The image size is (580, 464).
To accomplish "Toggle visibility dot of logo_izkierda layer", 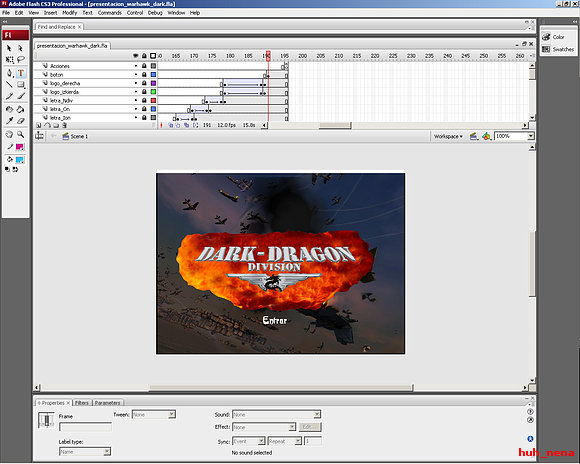I will (x=136, y=92).
